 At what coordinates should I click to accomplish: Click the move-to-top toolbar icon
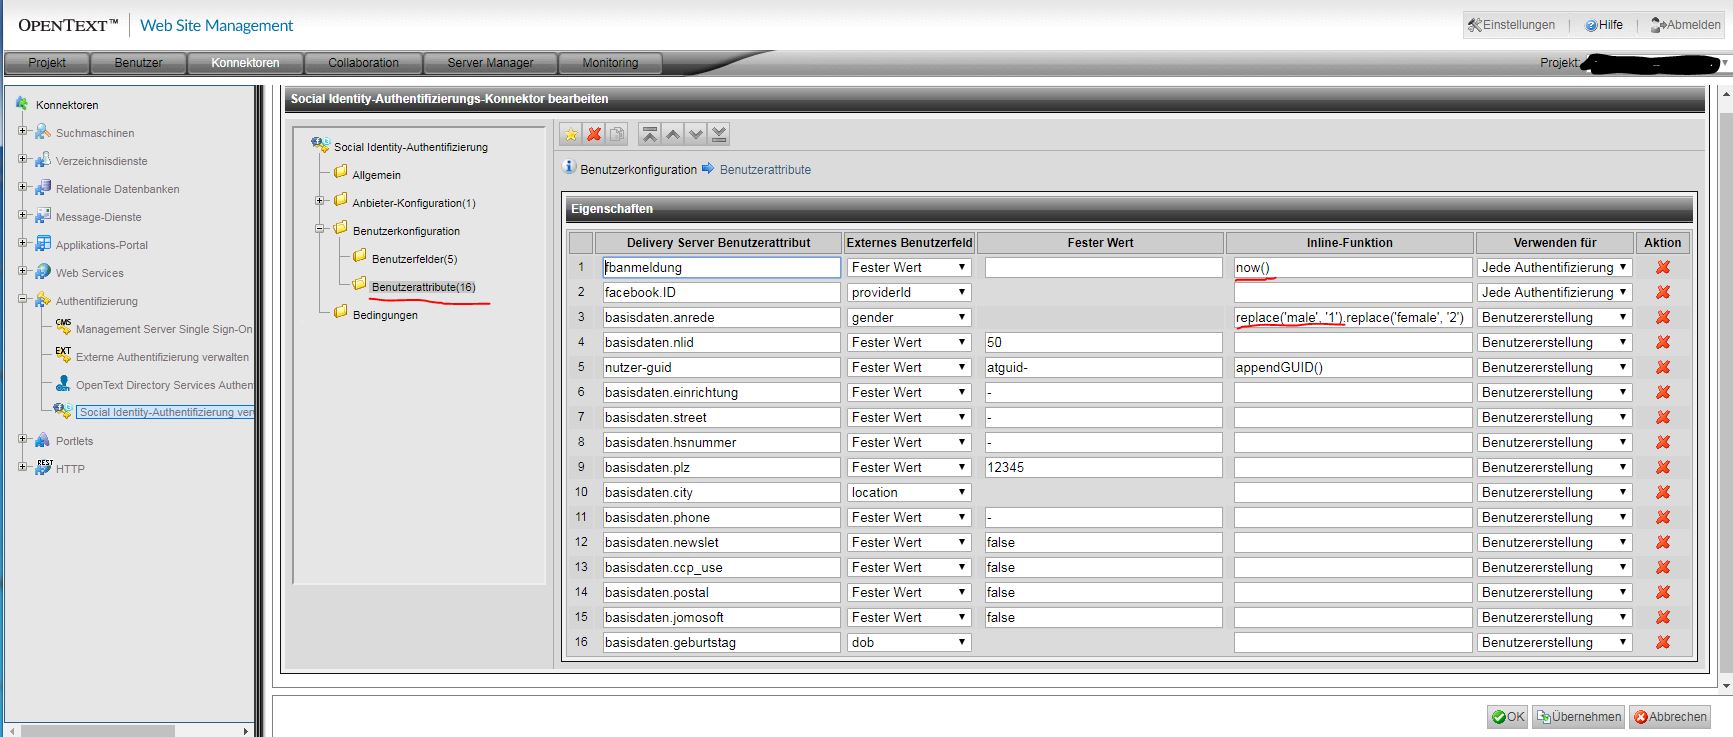[650, 134]
